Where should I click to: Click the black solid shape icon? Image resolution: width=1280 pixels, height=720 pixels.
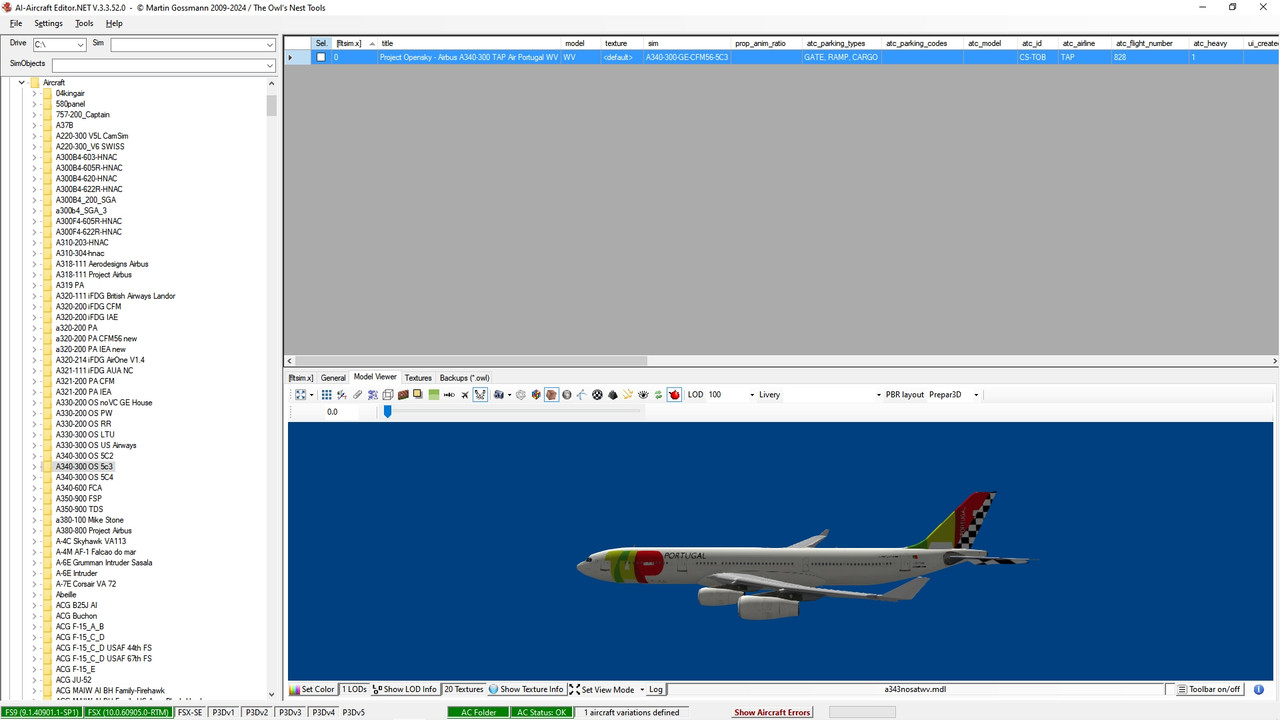613,394
